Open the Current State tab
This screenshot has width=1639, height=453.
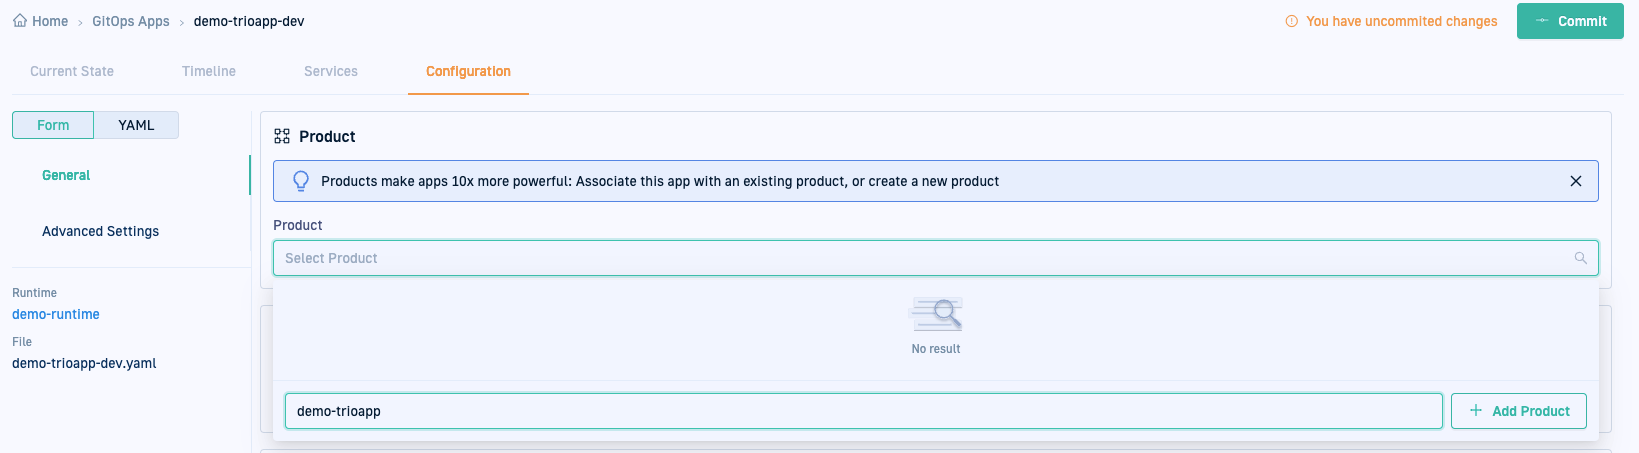coord(72,71)
